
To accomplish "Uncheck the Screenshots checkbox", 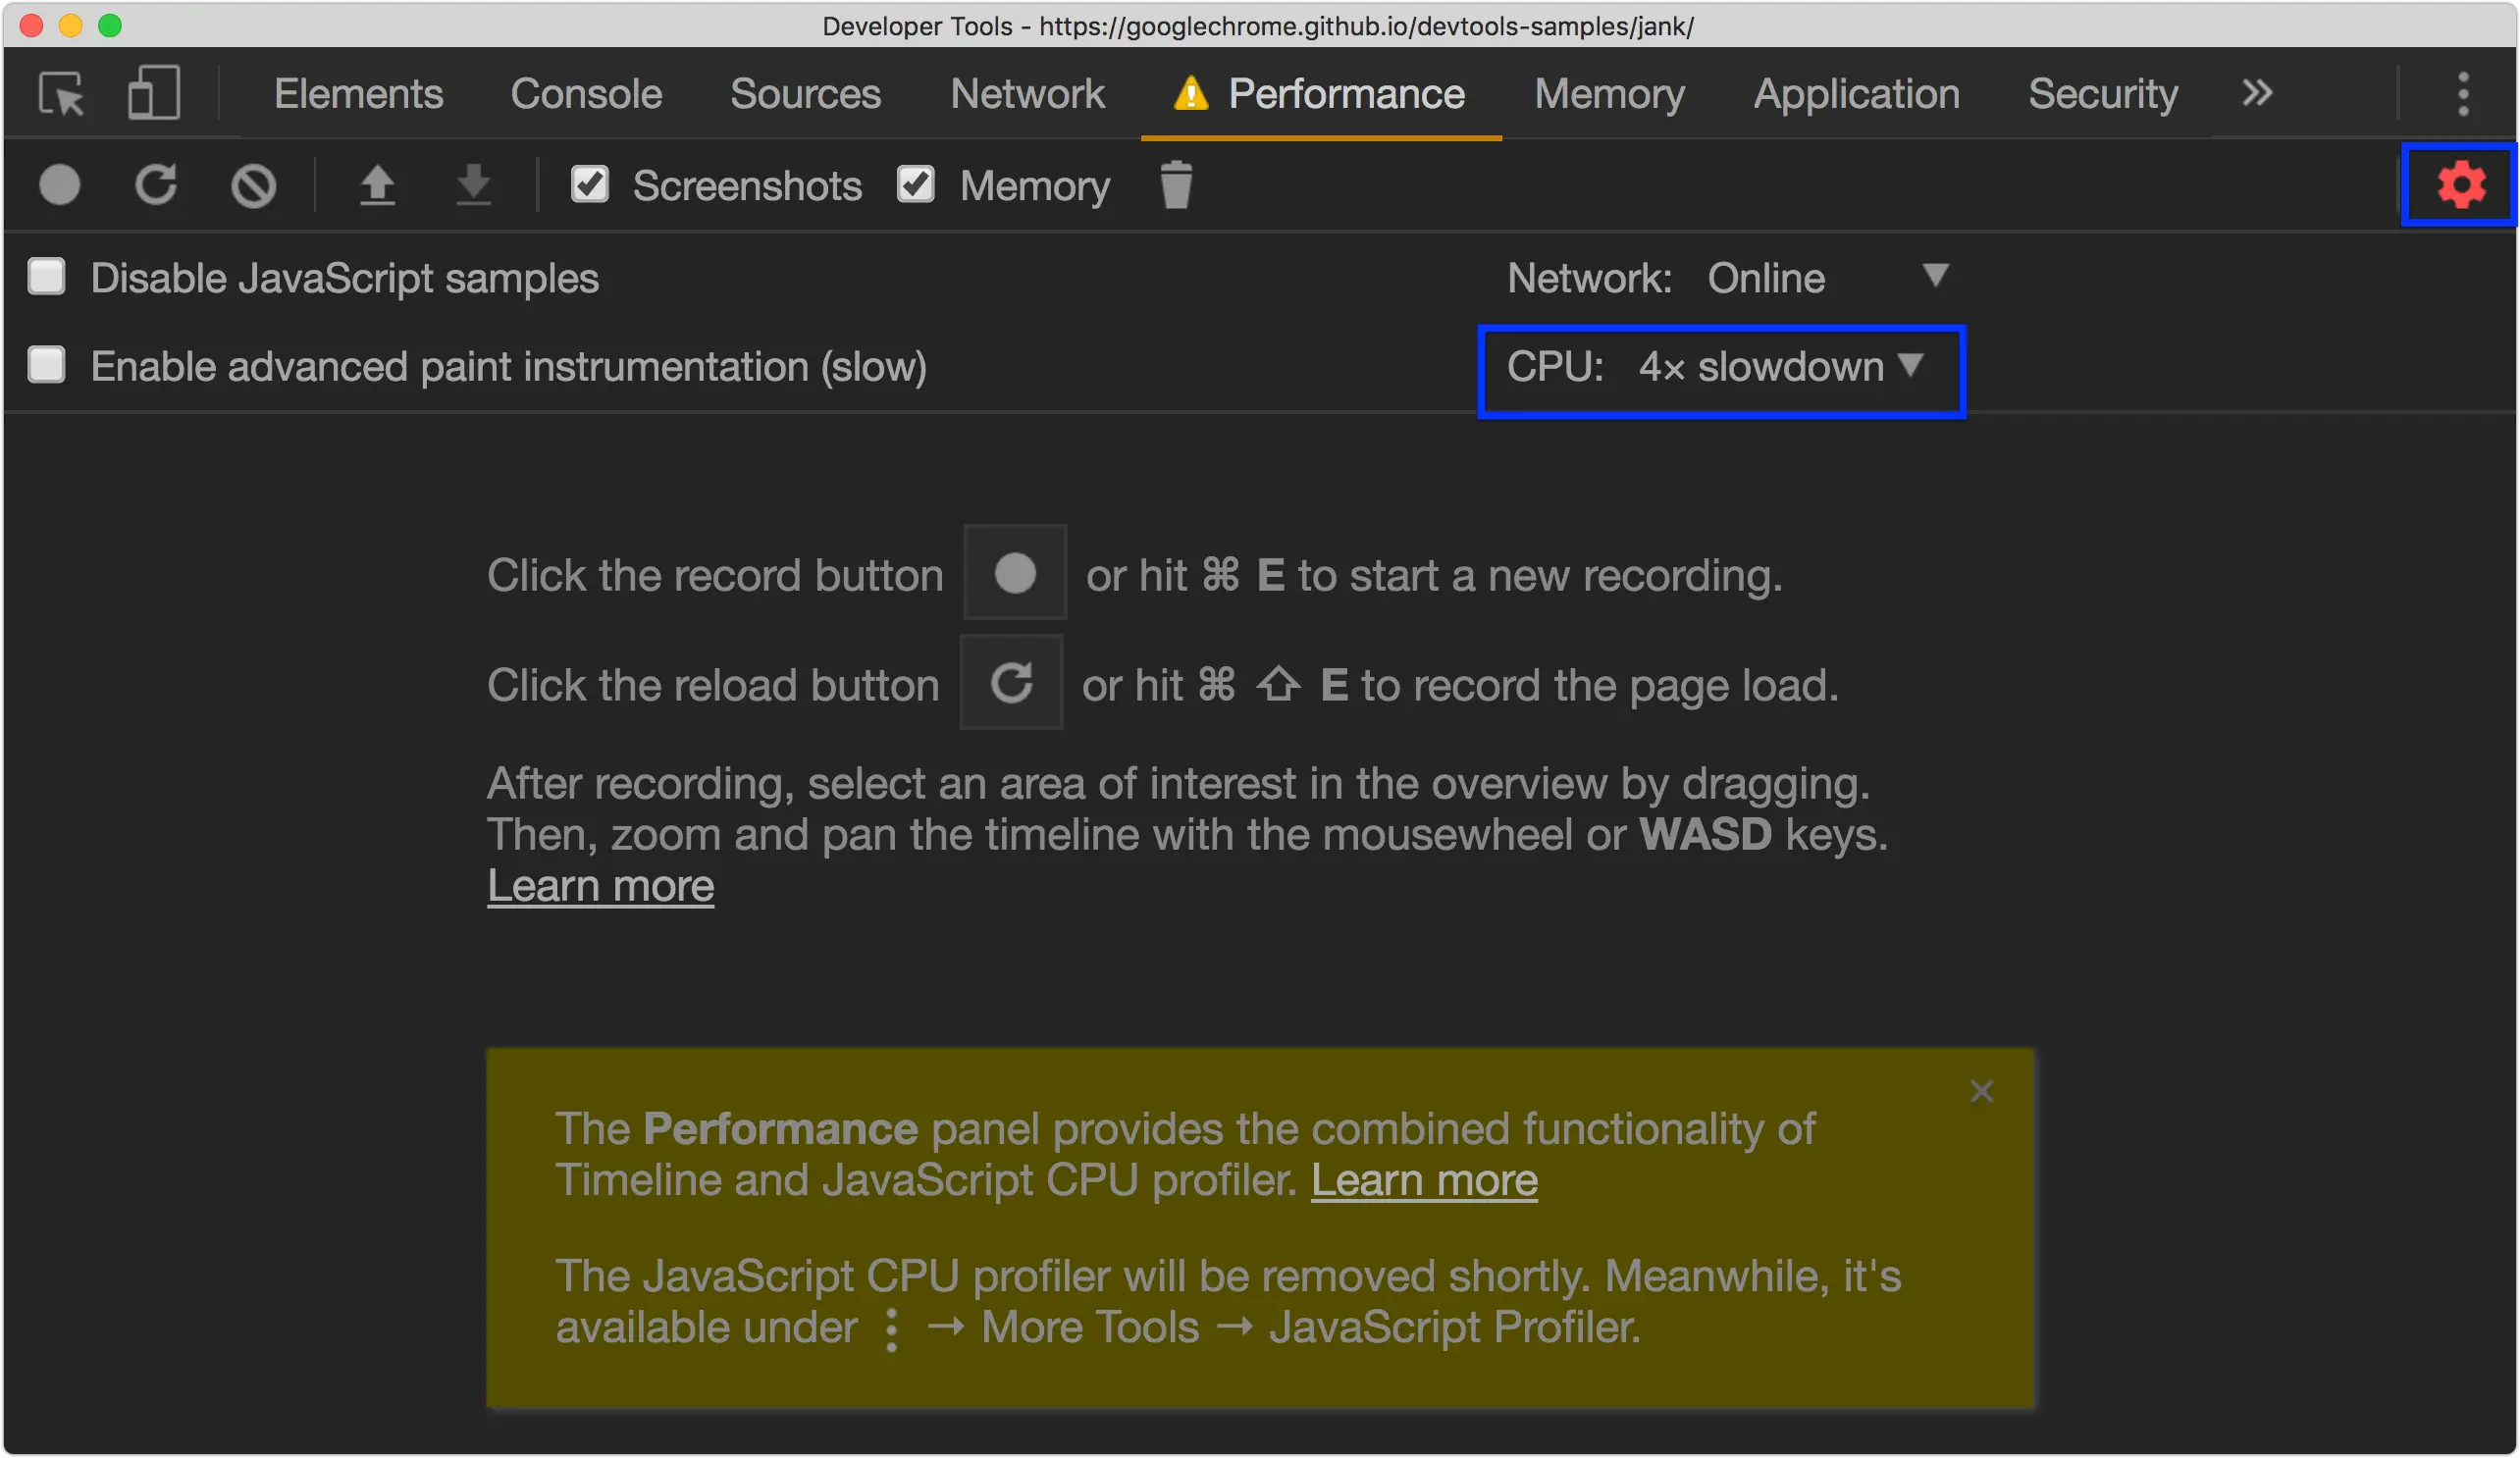I will pos(589,185).
